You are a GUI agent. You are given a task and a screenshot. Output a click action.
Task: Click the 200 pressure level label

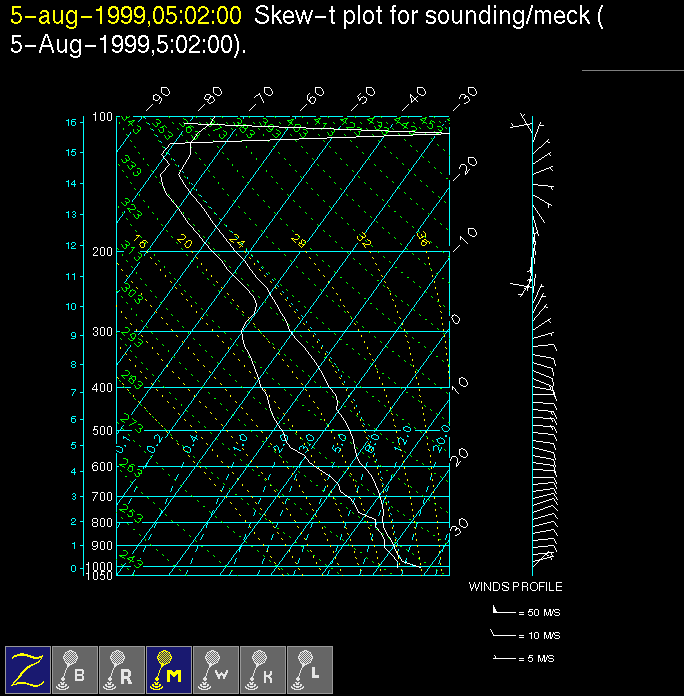point(103,251)
